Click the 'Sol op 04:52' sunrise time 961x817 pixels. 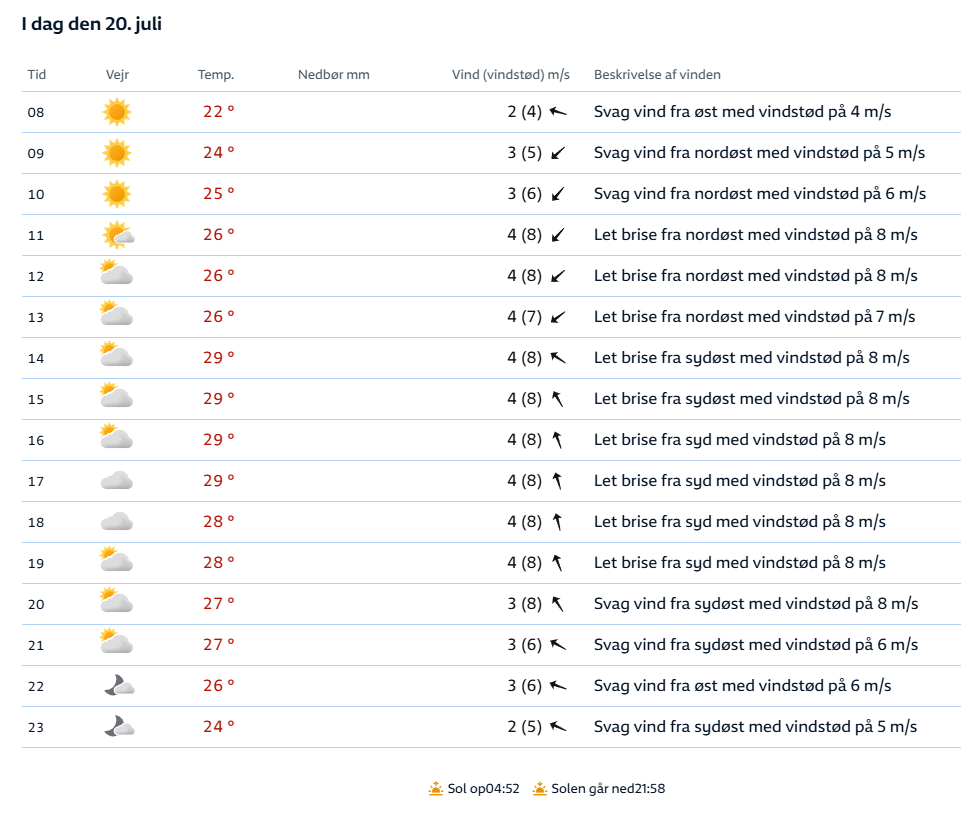click(x=483, y=789)
